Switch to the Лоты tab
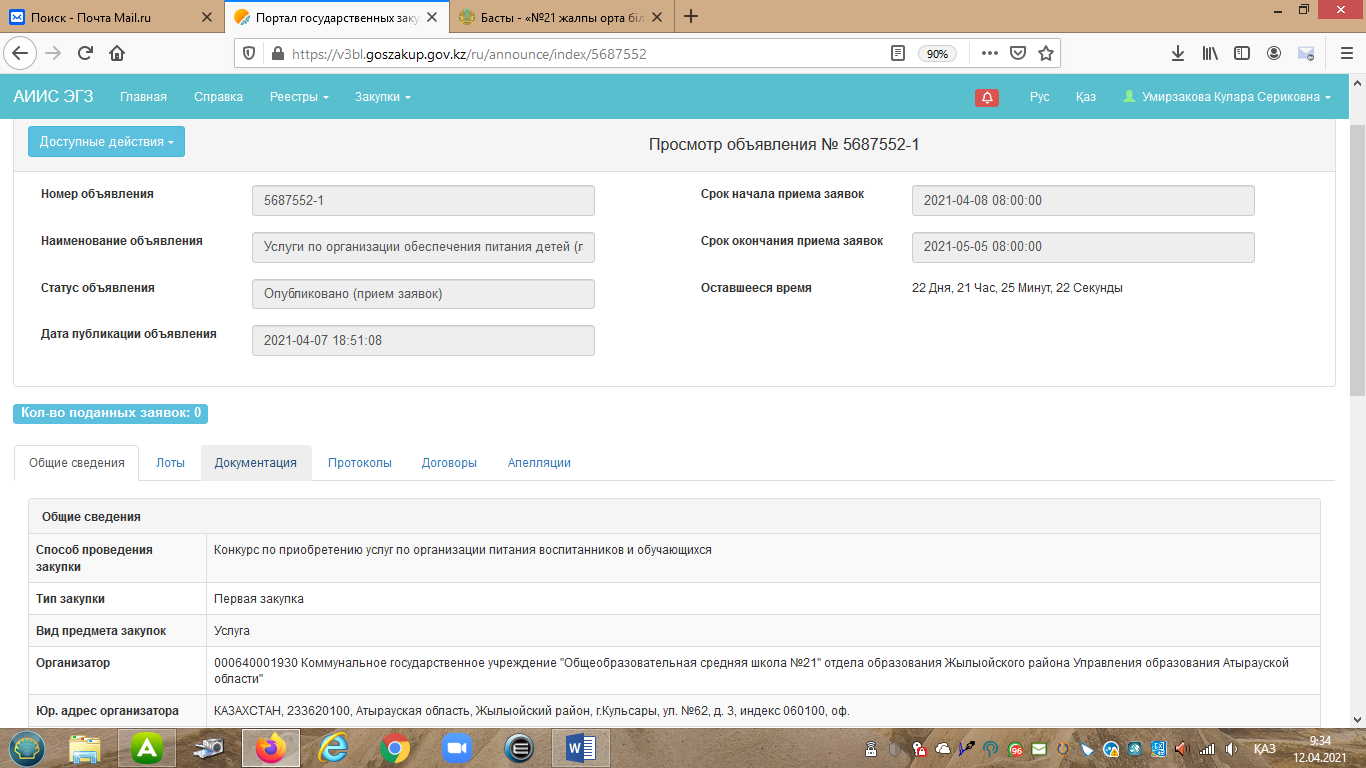 [170, 463]
